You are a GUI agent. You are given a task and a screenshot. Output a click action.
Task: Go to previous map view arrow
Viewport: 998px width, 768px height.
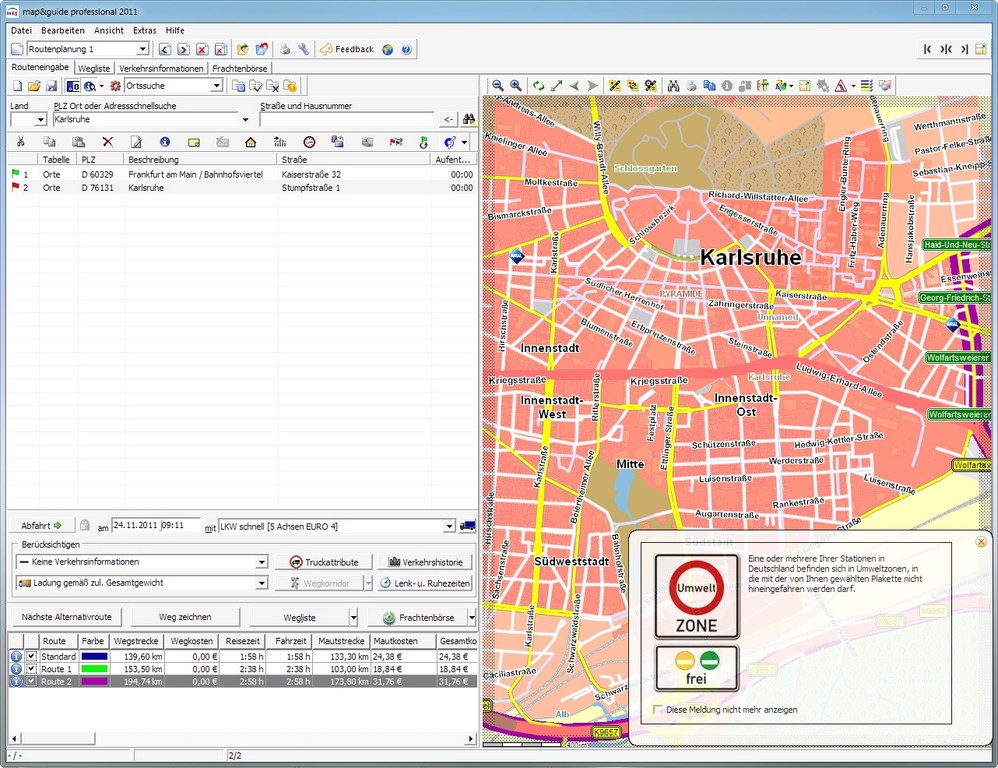point(575,85)
